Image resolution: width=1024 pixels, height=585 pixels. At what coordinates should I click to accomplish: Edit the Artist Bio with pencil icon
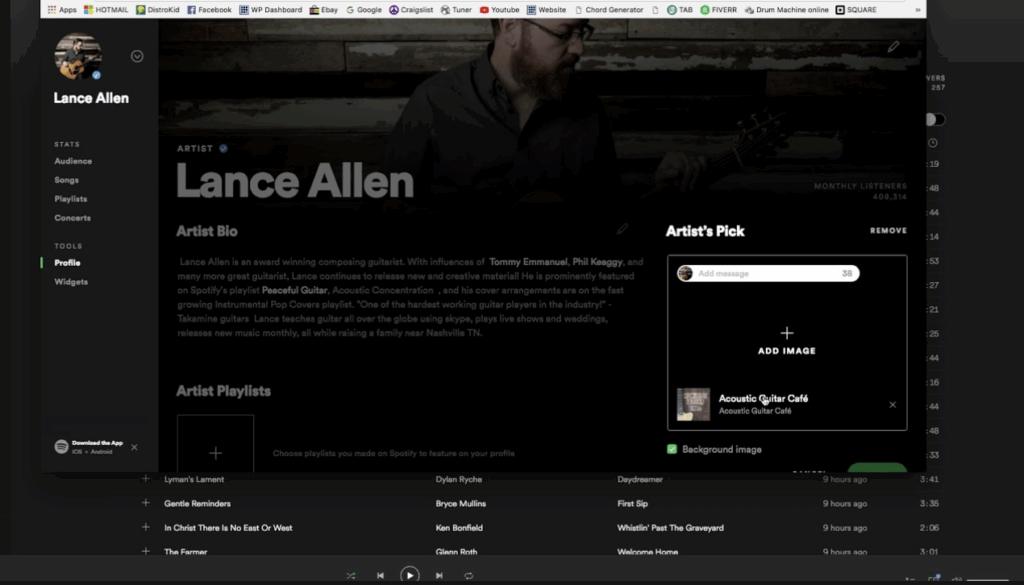coord(622,229)
